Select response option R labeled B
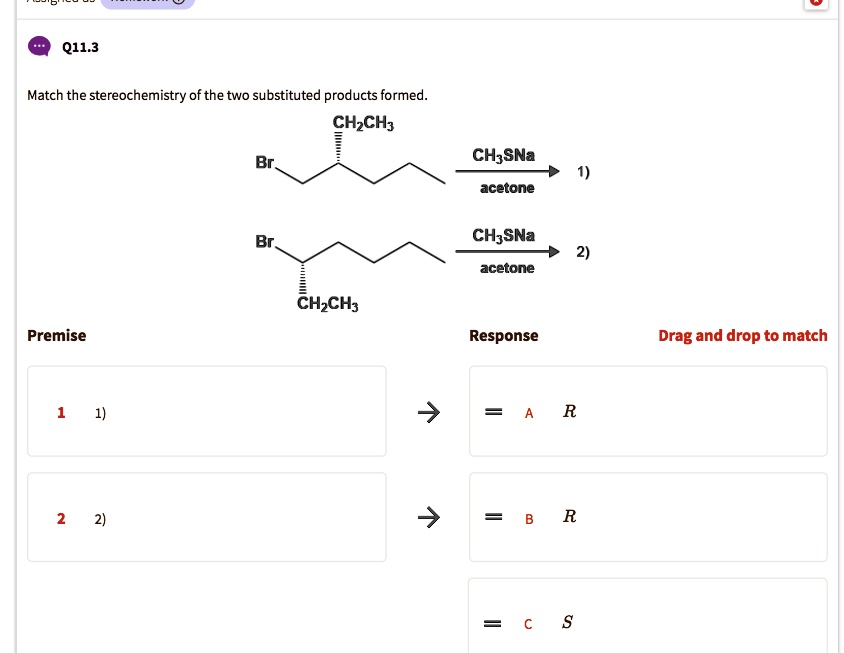 point(569,516)
